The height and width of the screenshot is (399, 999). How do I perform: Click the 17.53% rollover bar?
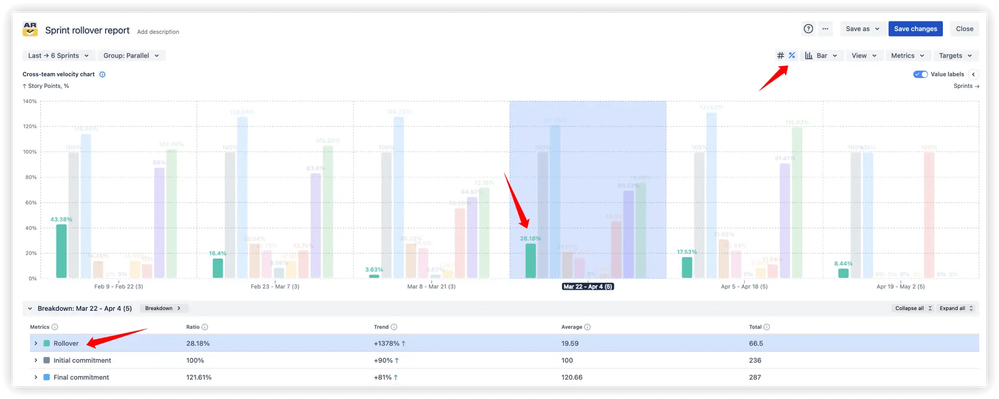pyautogui.click(x=687, y=267)
